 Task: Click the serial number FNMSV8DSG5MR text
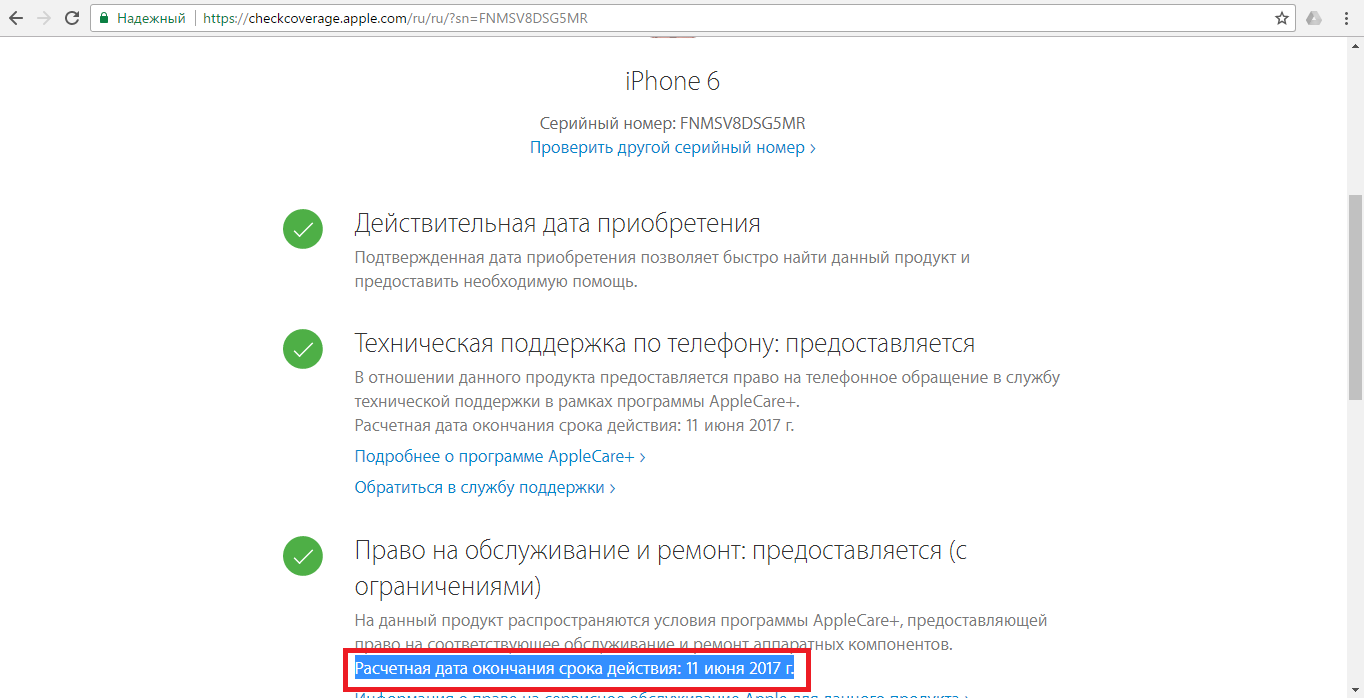click(x=743, y=123)
